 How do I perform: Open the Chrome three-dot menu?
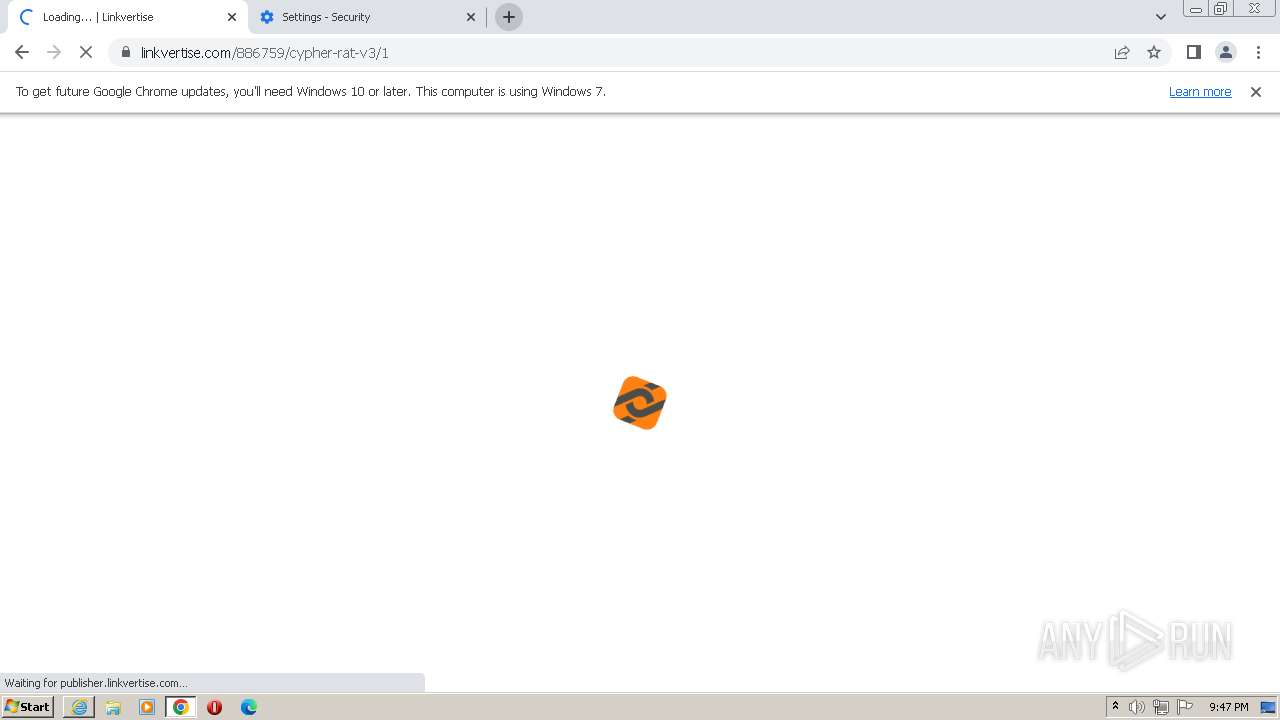pyautogui.click(x=1258, y=52)
